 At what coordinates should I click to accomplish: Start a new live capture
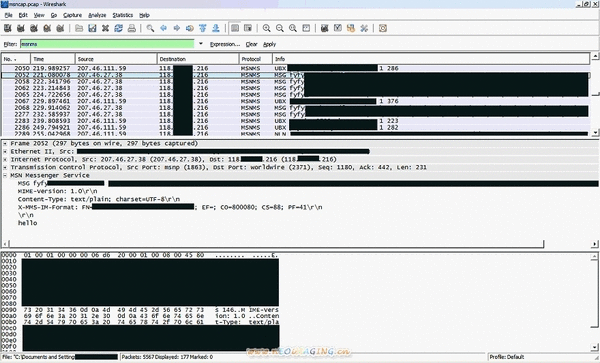click(x=34, y=28)
